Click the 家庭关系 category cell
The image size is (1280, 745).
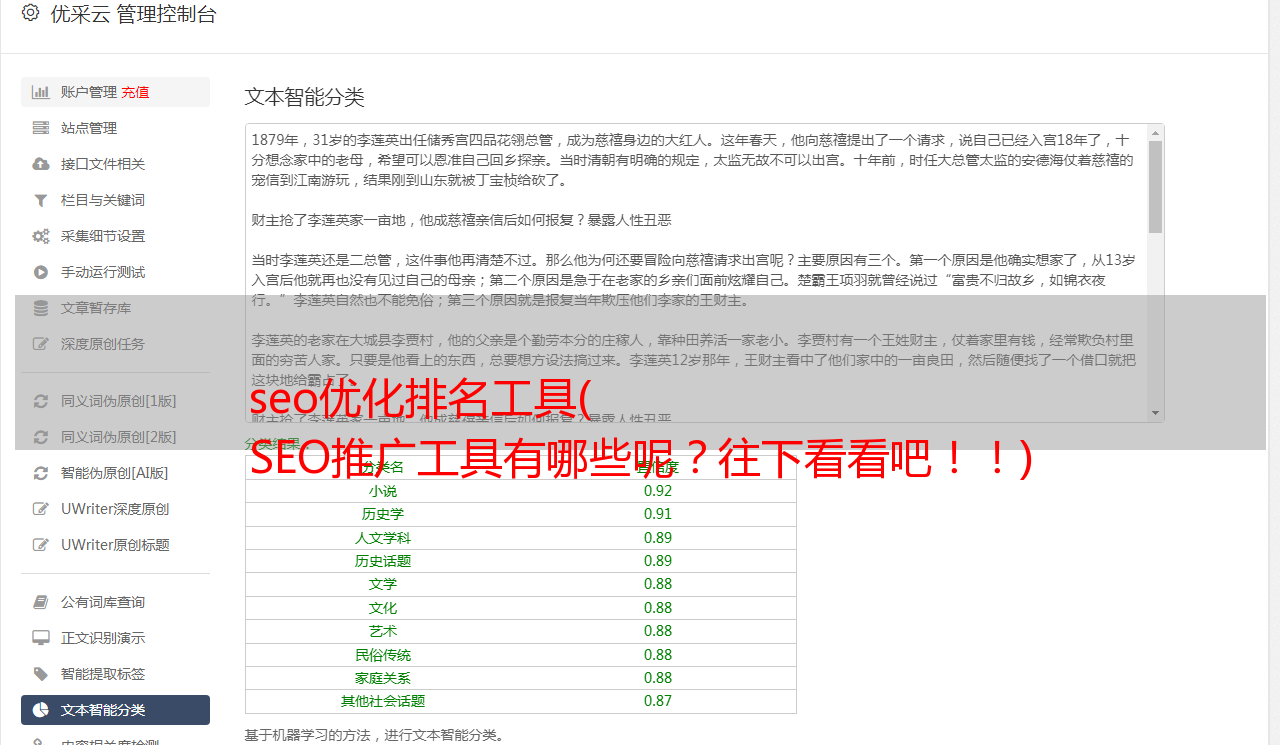383,678
